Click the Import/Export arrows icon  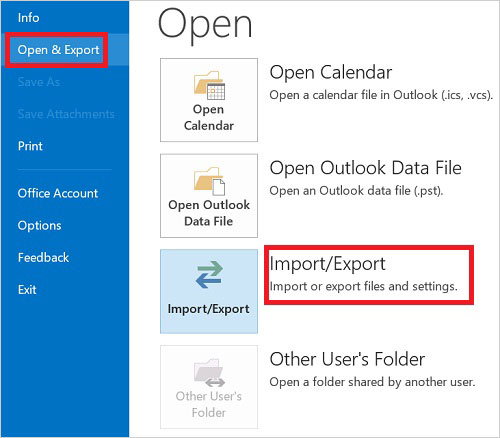pyautogui.click(x=209, y=275)
